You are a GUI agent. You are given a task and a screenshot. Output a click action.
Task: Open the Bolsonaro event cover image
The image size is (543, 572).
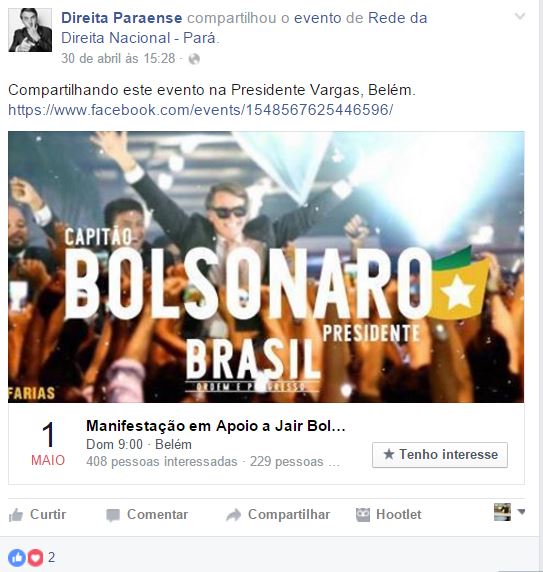pyautogui.click(x=266, y=267)
